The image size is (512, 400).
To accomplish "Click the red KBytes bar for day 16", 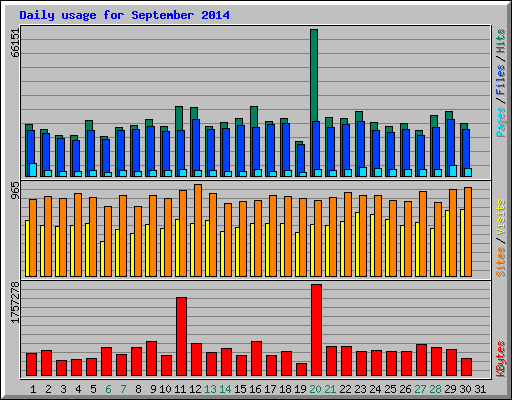I will click(256, 358).
